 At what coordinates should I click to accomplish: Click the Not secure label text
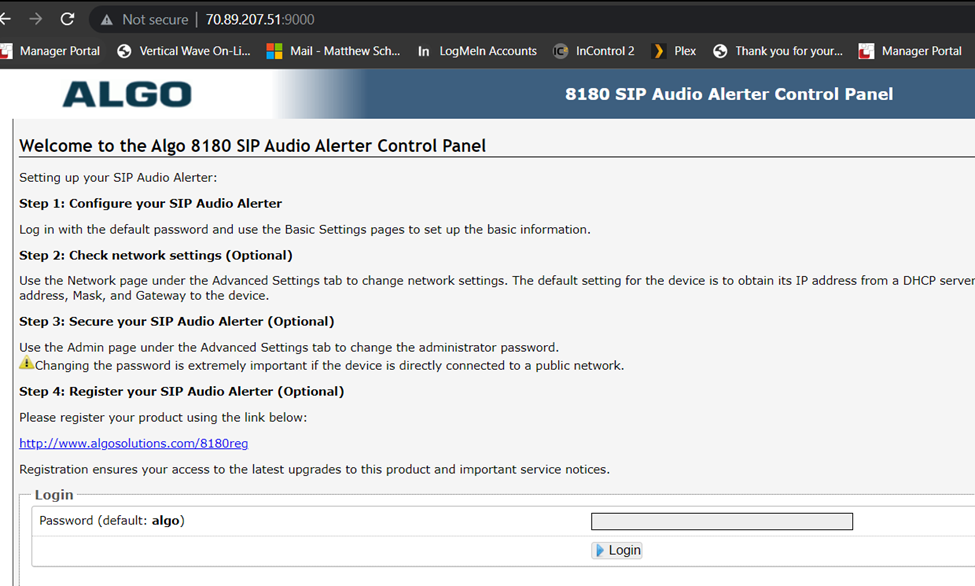(x=155, y=20)
